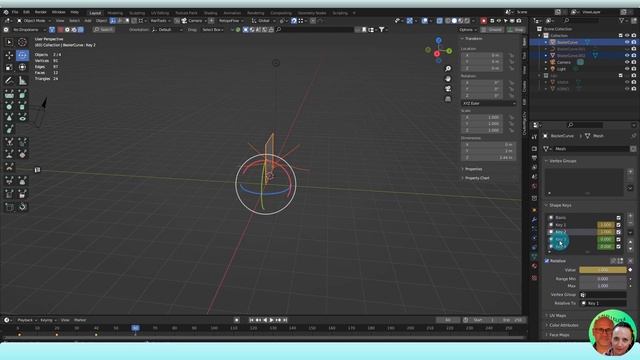Click the green Y axis on the navigation gizmo

pos(449,51)
